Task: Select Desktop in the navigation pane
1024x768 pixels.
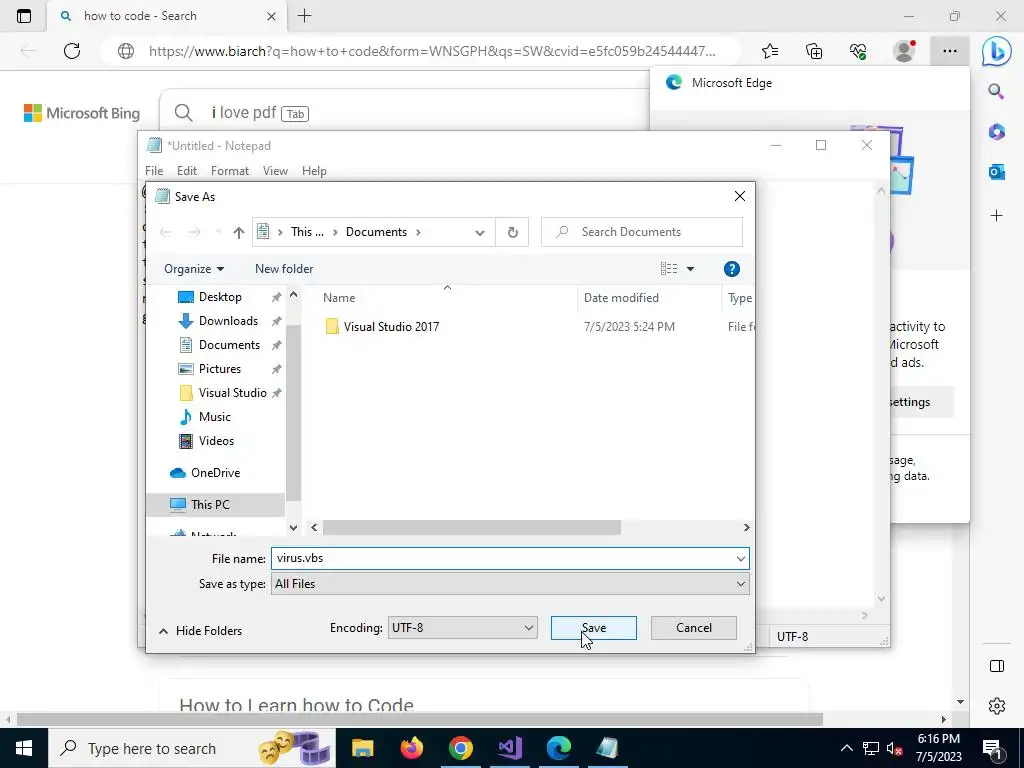Action: [x=219, y=297]
